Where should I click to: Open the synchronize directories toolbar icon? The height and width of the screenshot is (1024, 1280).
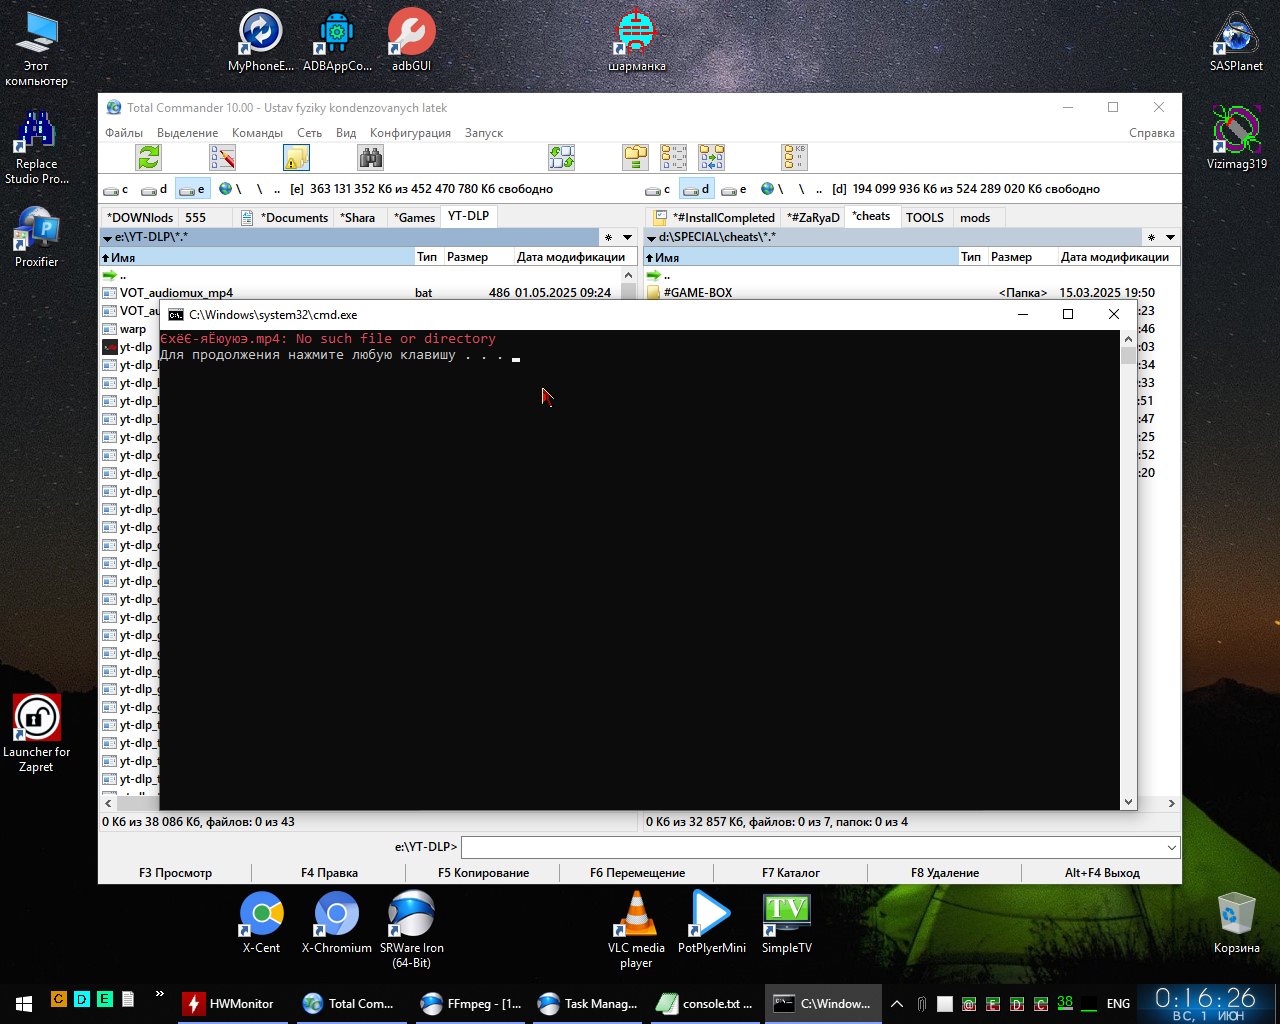click(x=561, y=158)
